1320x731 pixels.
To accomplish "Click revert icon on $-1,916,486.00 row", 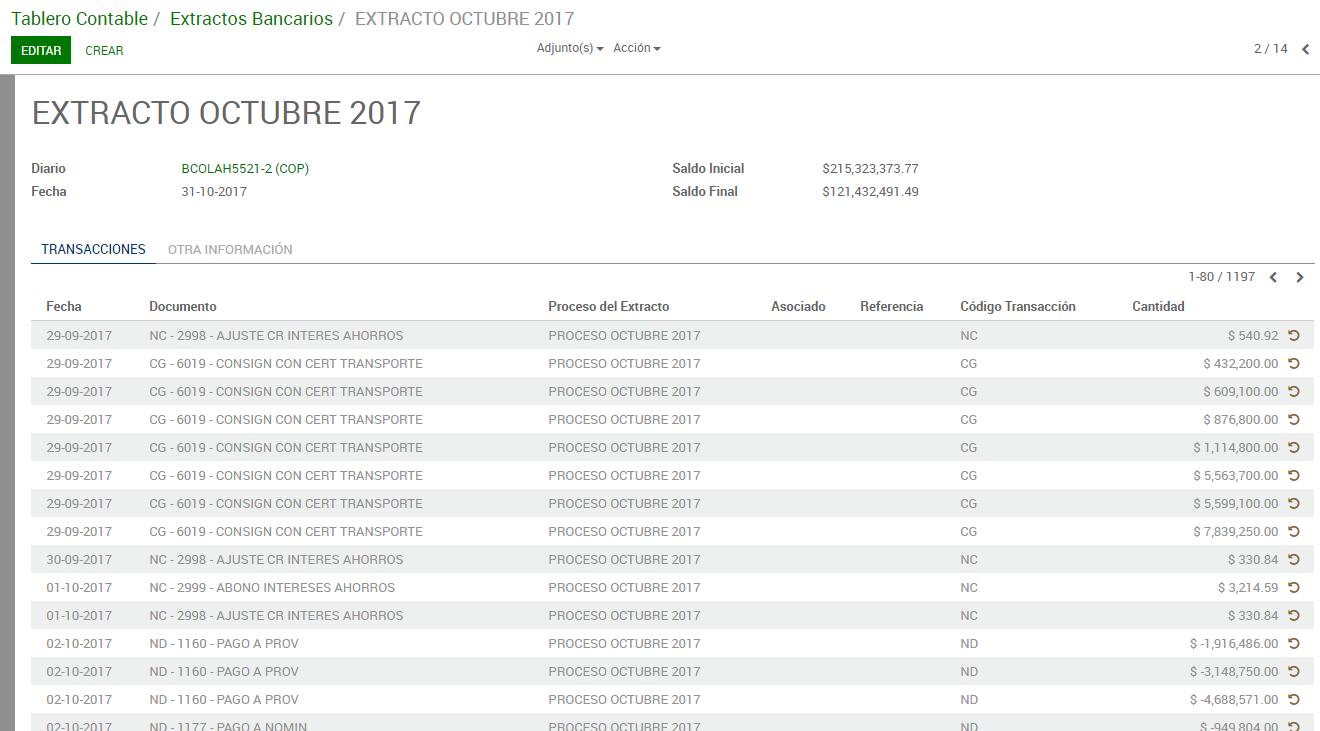I will (x=1293, y=644).
